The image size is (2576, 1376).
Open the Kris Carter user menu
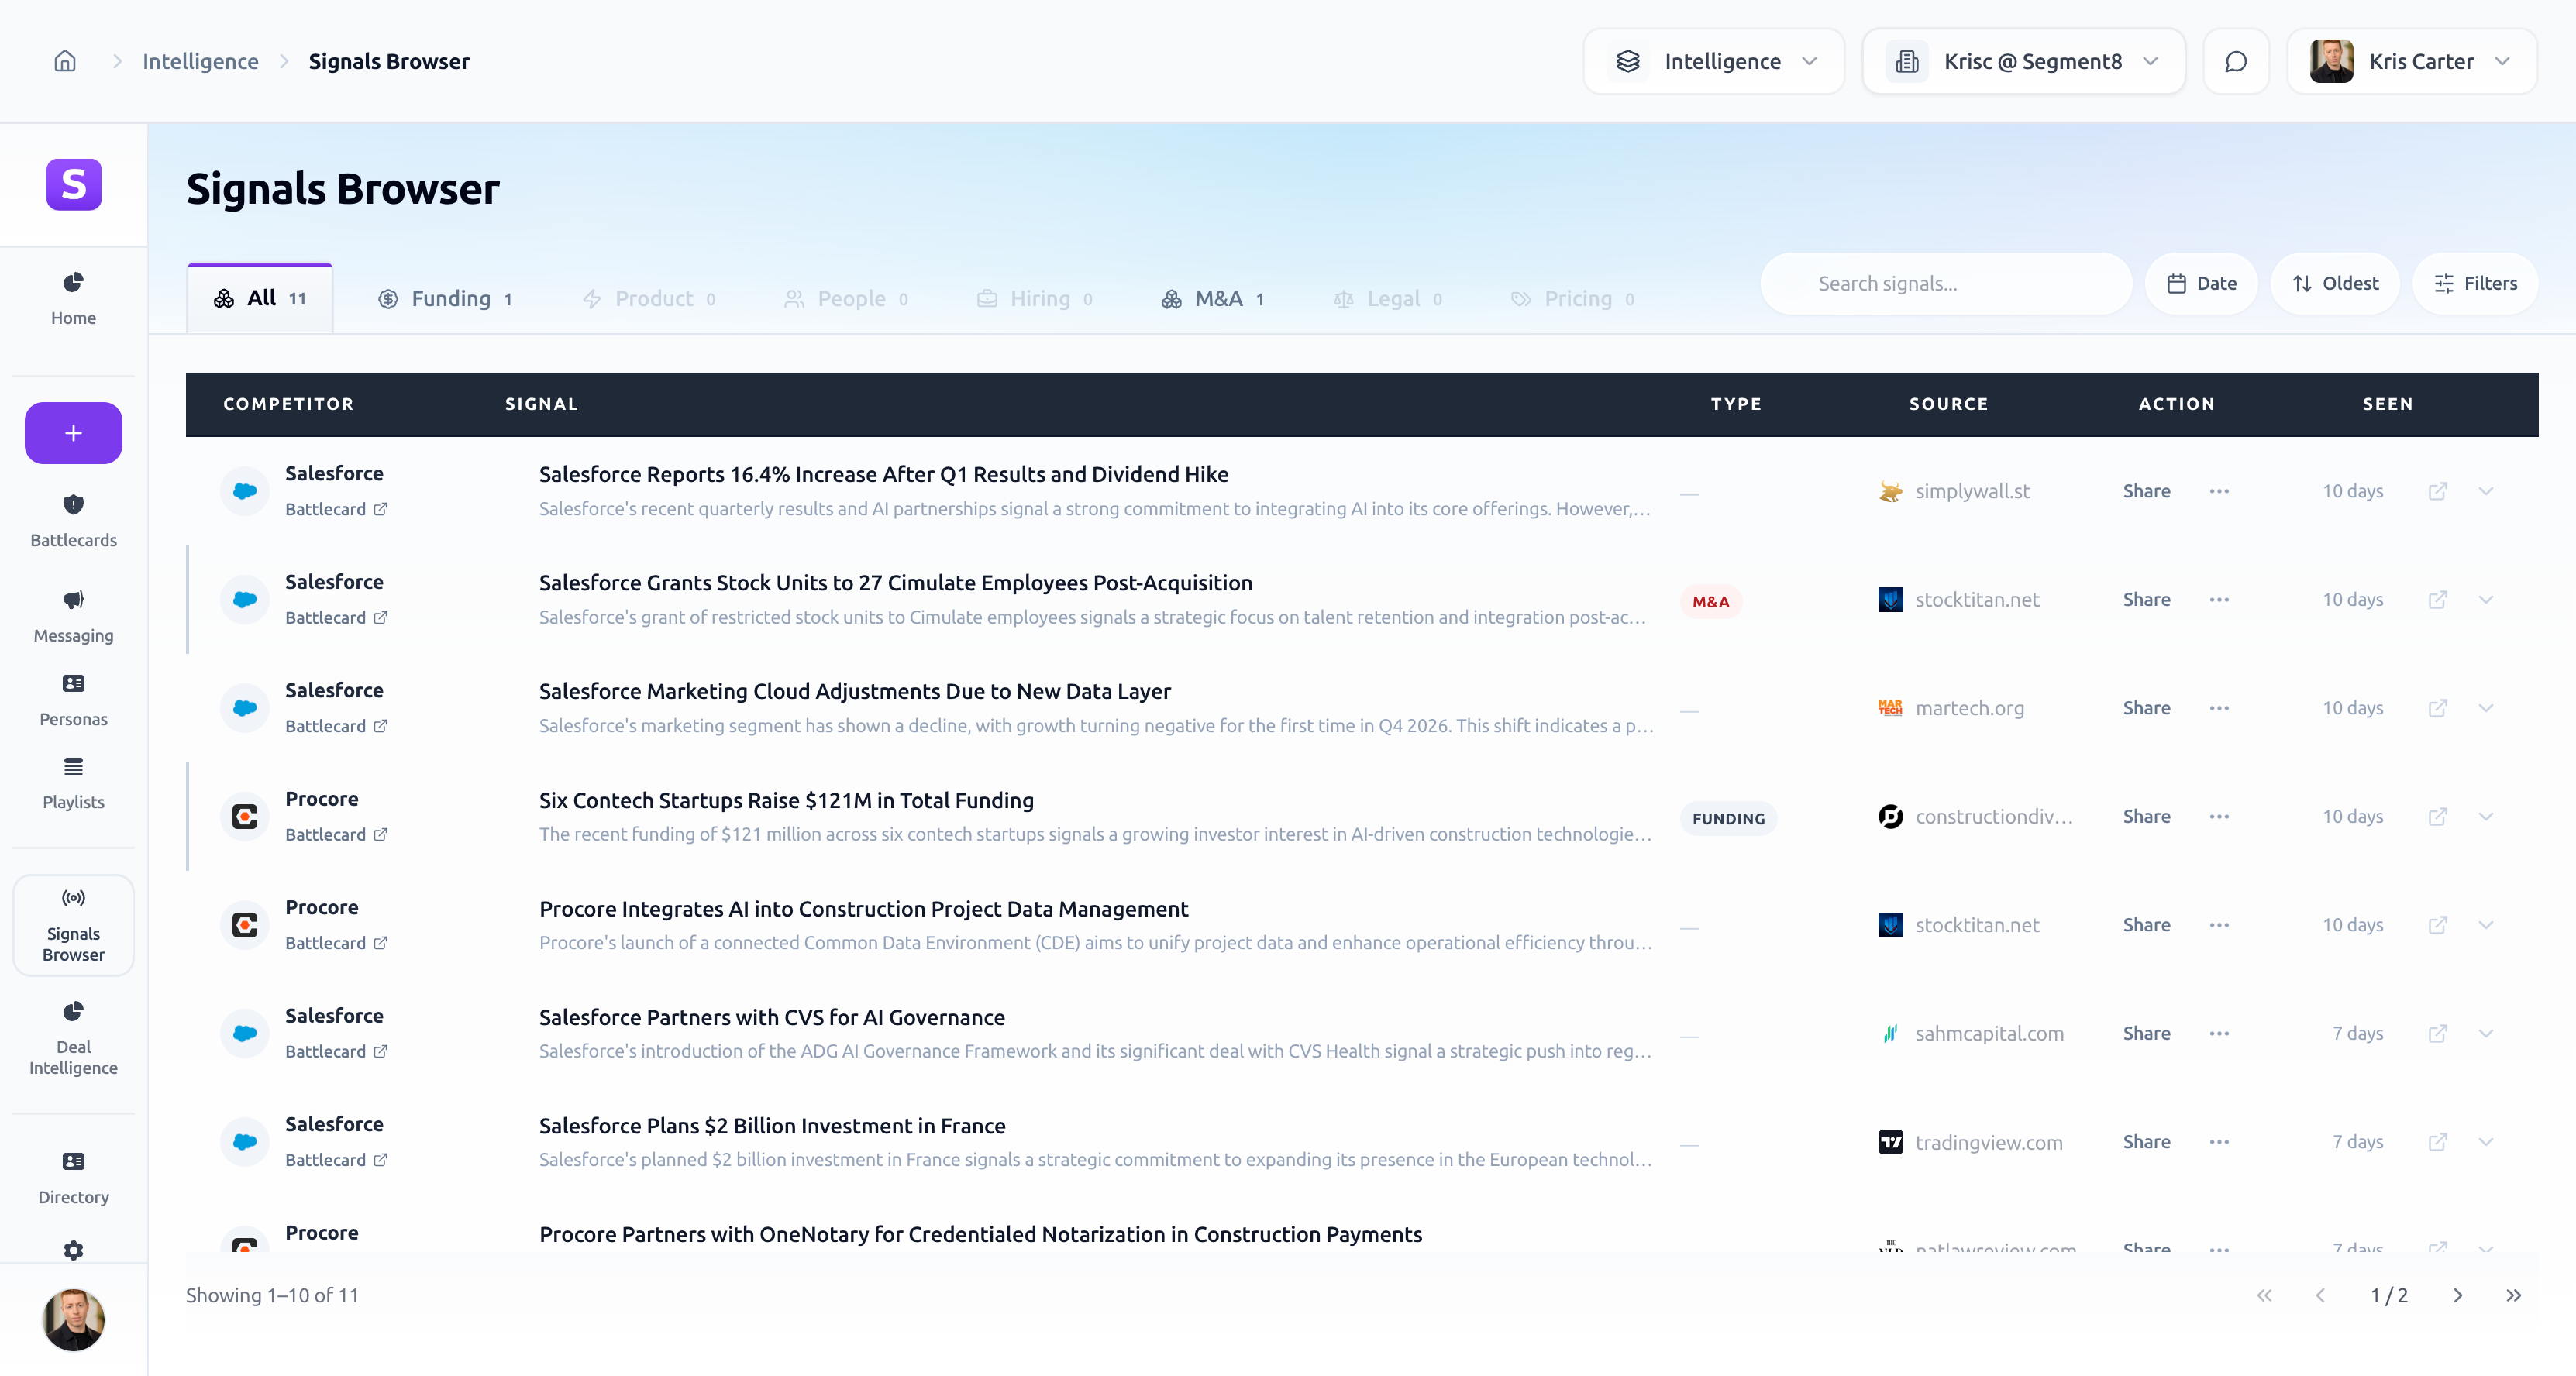pos(2412,61)
